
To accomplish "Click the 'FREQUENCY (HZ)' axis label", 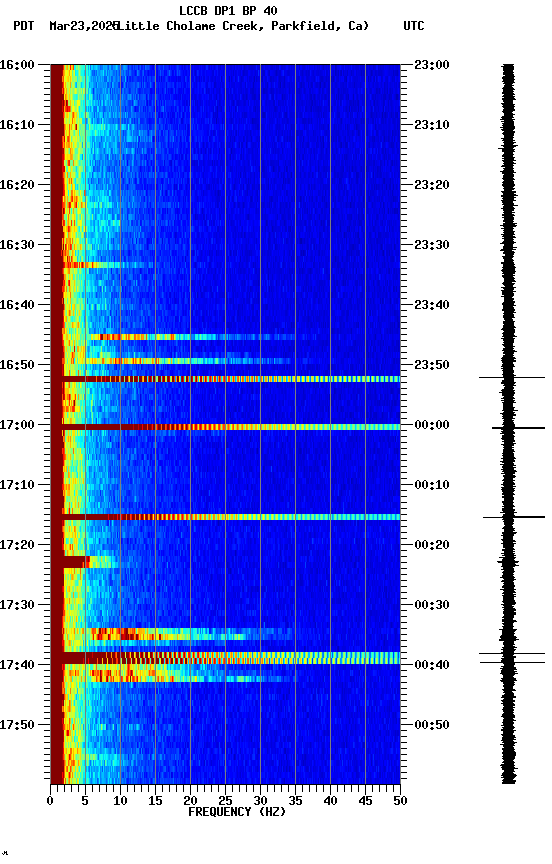I will coord(237,812).
